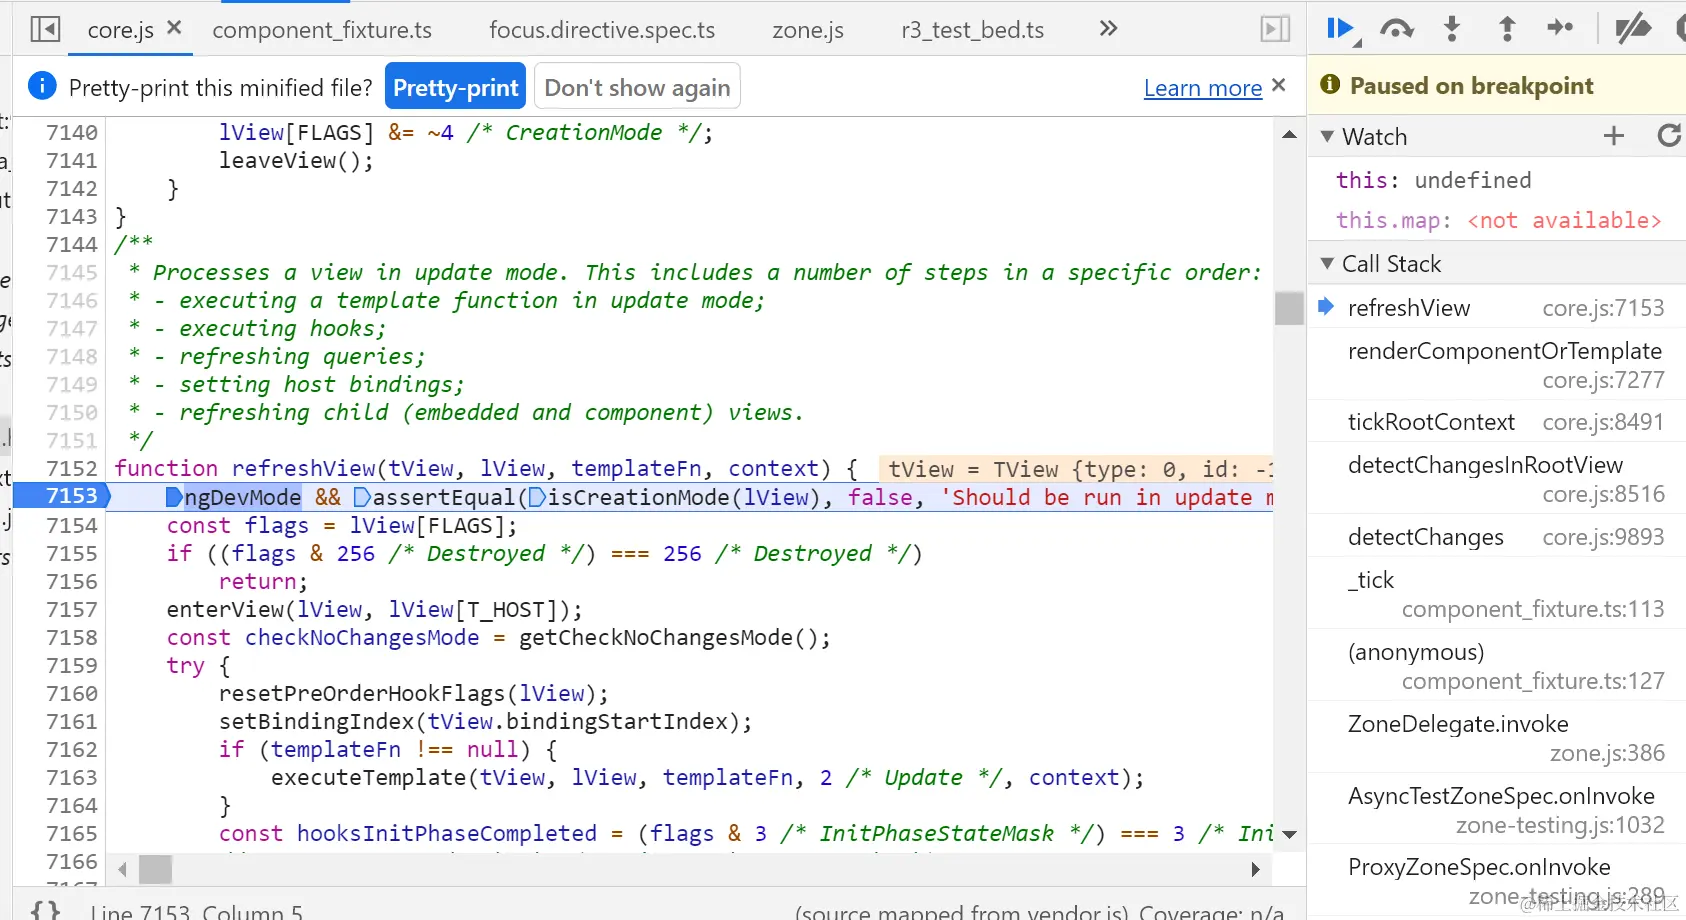Click the Pretty-print button
Viewport: 1686px width, 920px height.
click(456, 87)
